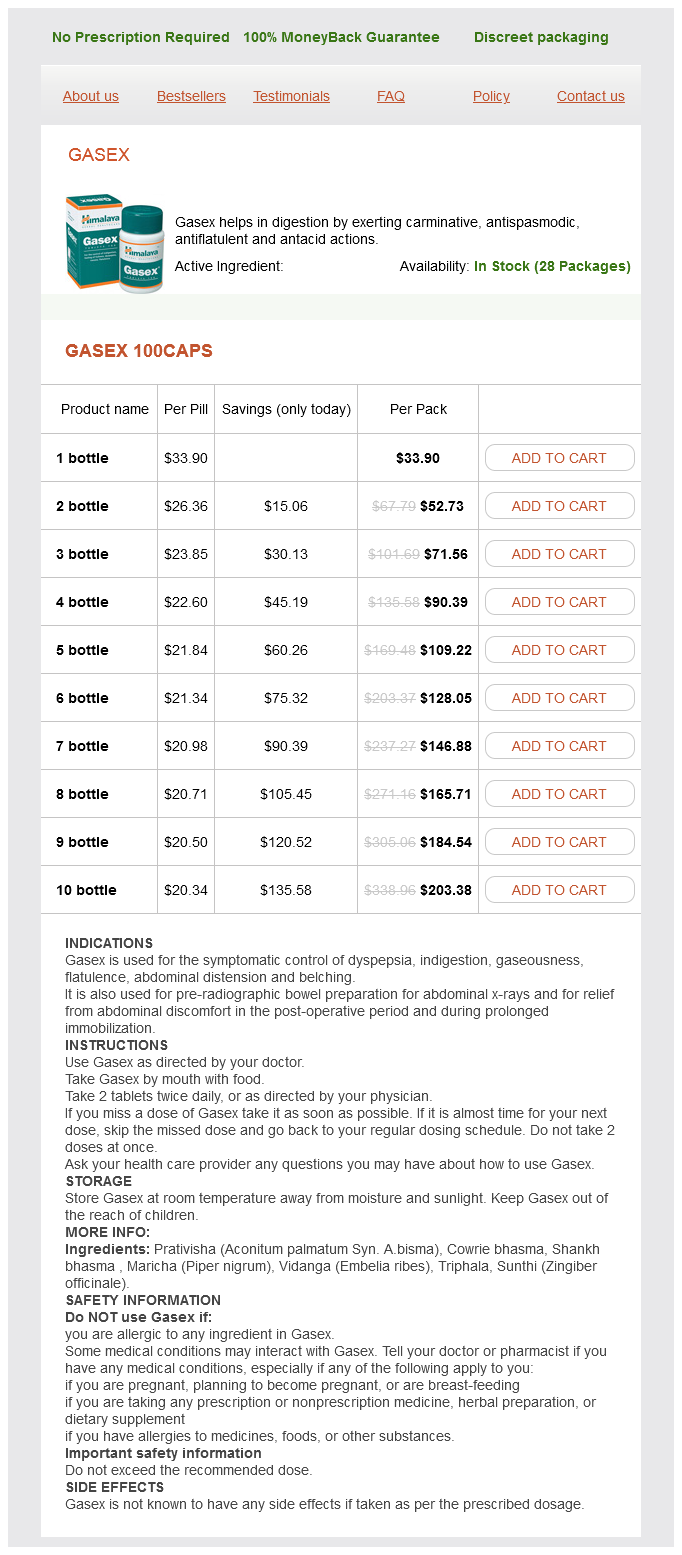The height and width of the screenshot is (1555, 682).
Task: Add 2 bottle pack to cart
Action: pos(559,506)
